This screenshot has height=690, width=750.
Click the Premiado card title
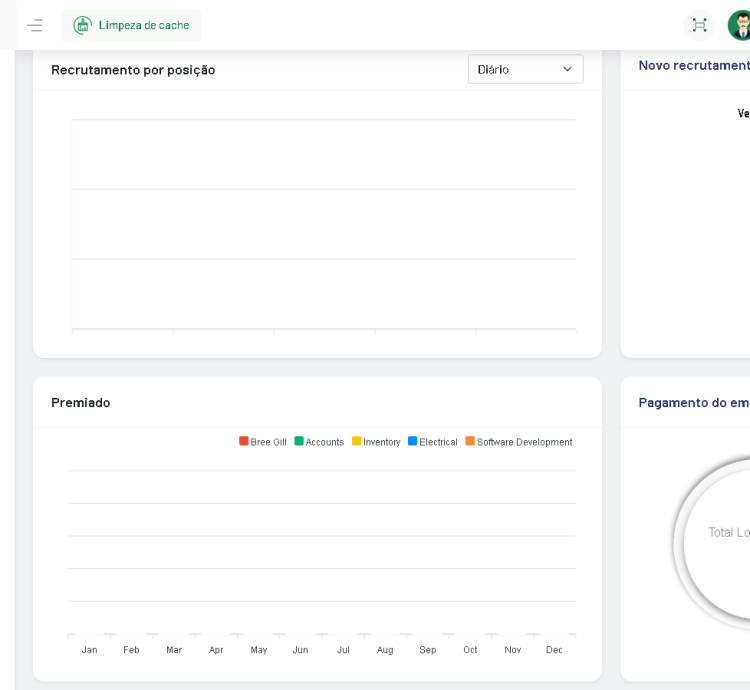[81, 402]
